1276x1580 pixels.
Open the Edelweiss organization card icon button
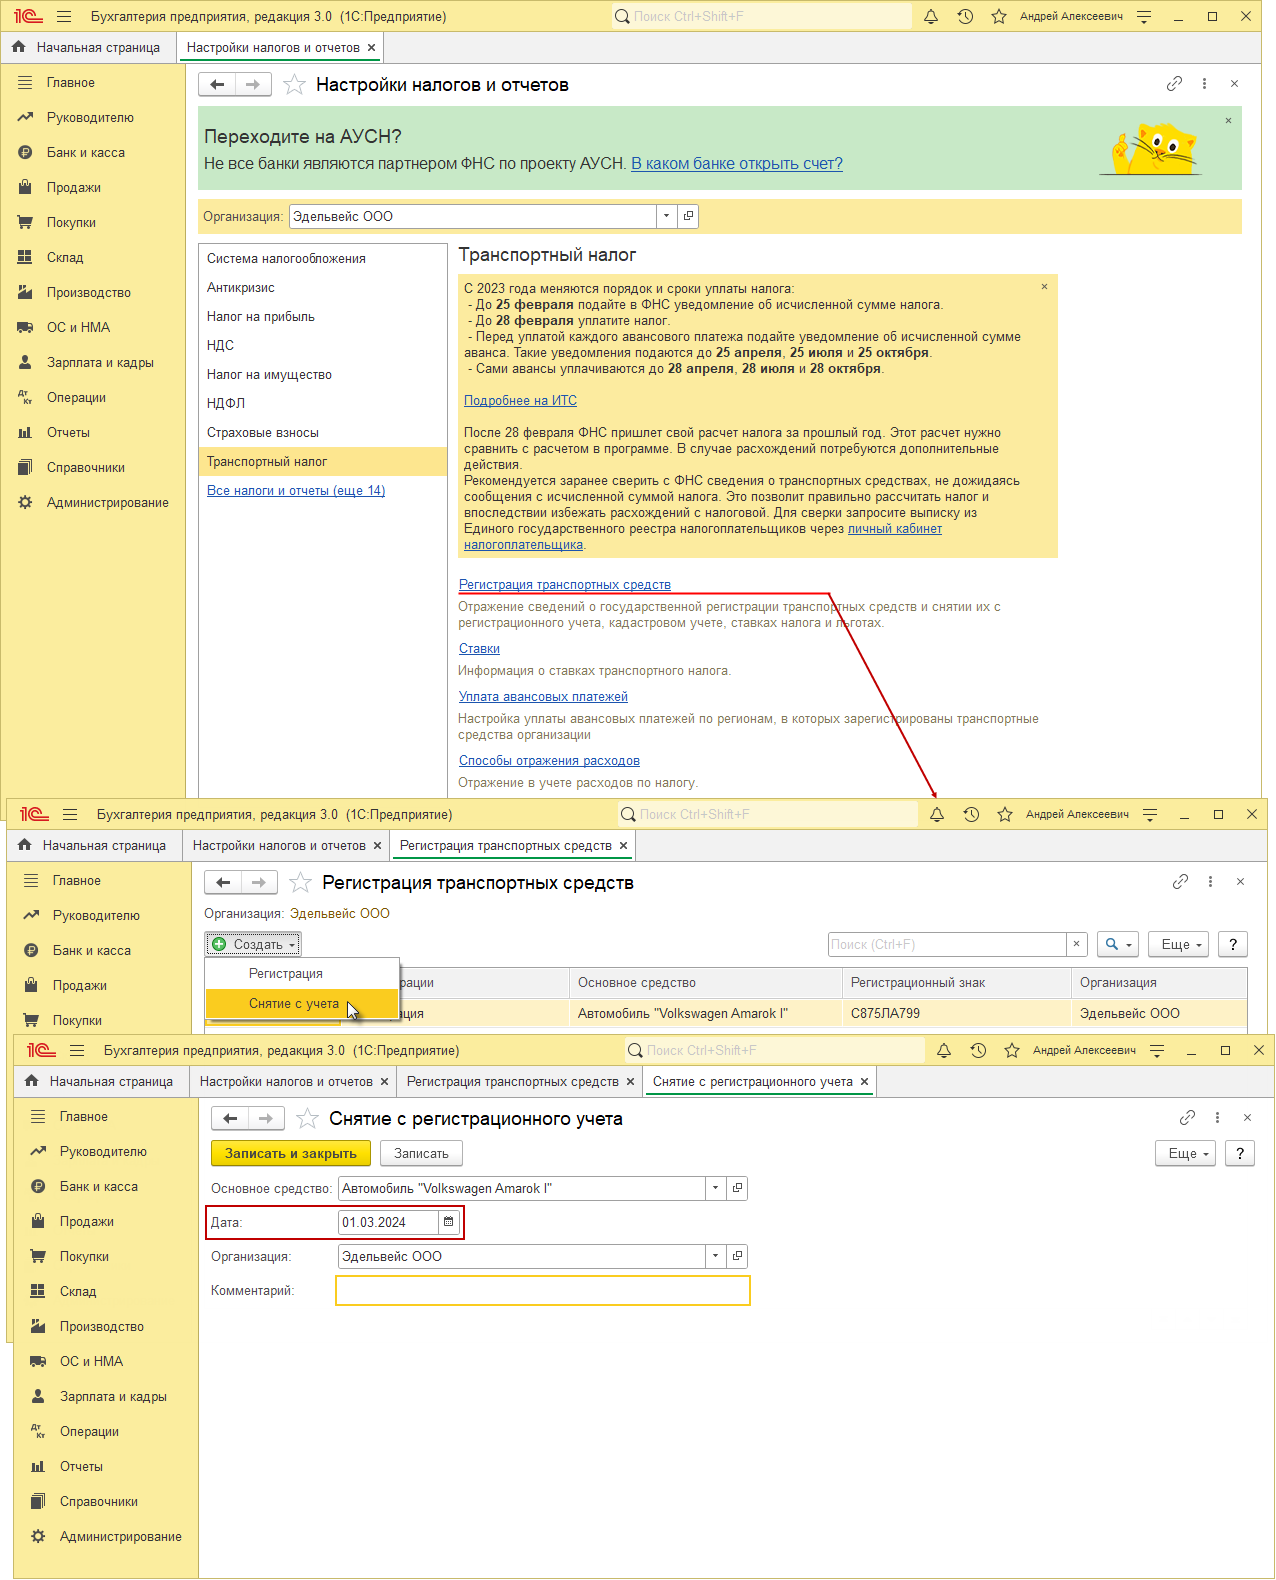point(688,216)
